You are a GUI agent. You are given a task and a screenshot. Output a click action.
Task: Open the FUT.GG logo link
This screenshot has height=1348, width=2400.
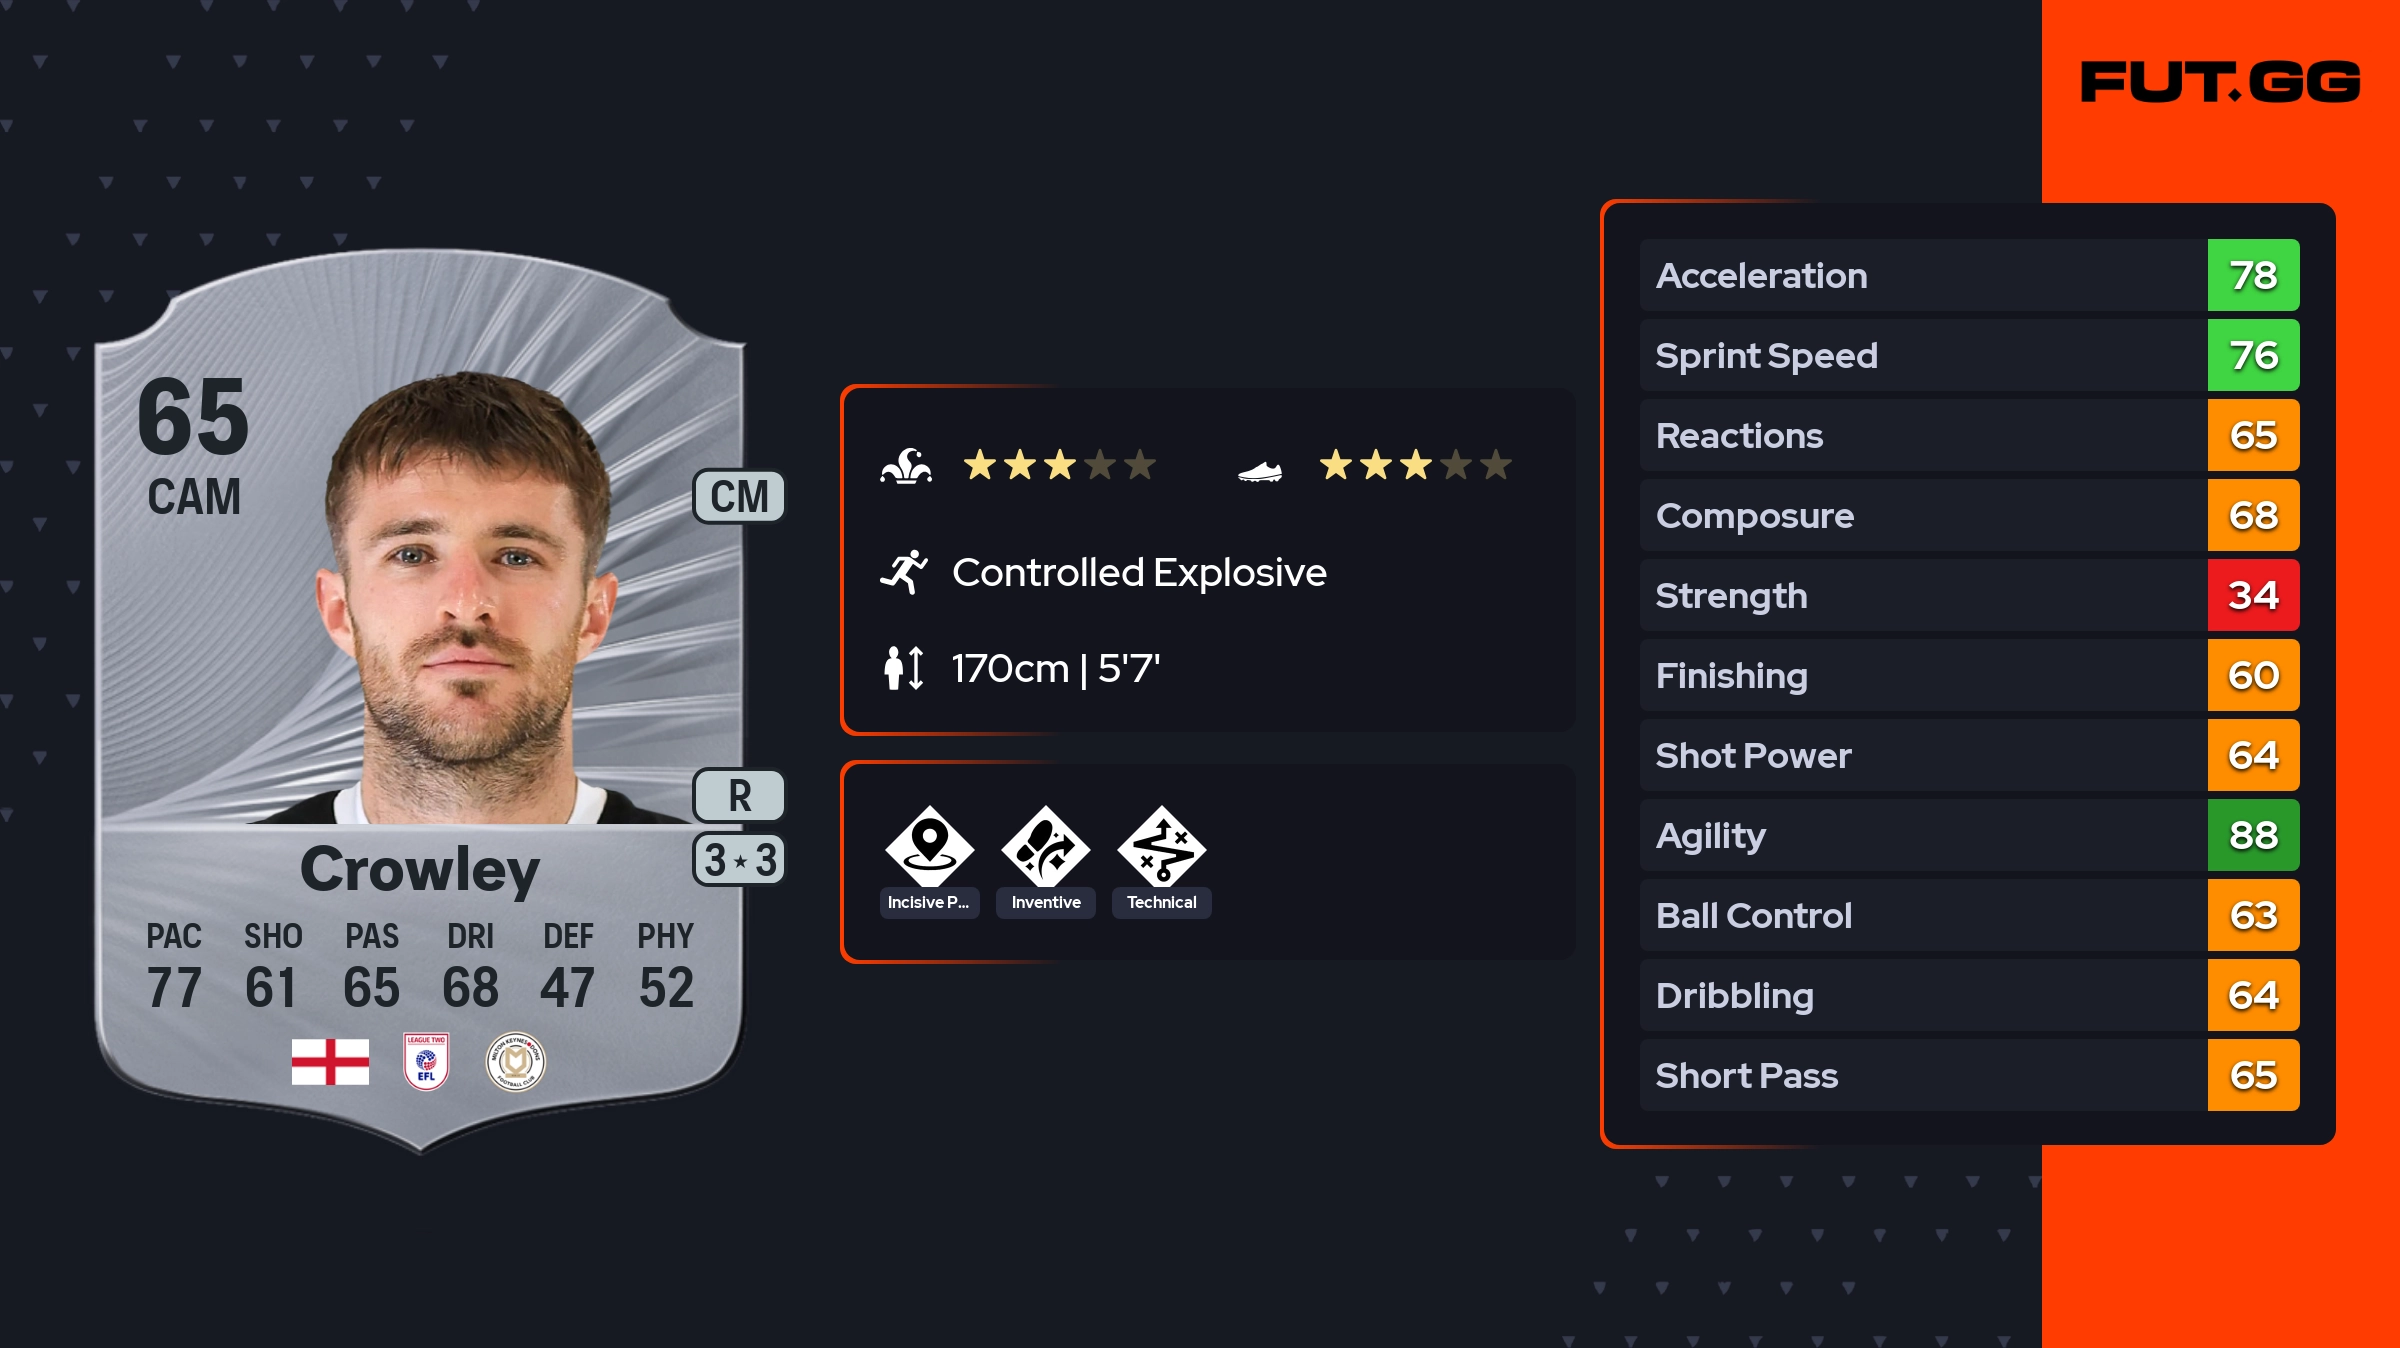tap(2220, 82)
